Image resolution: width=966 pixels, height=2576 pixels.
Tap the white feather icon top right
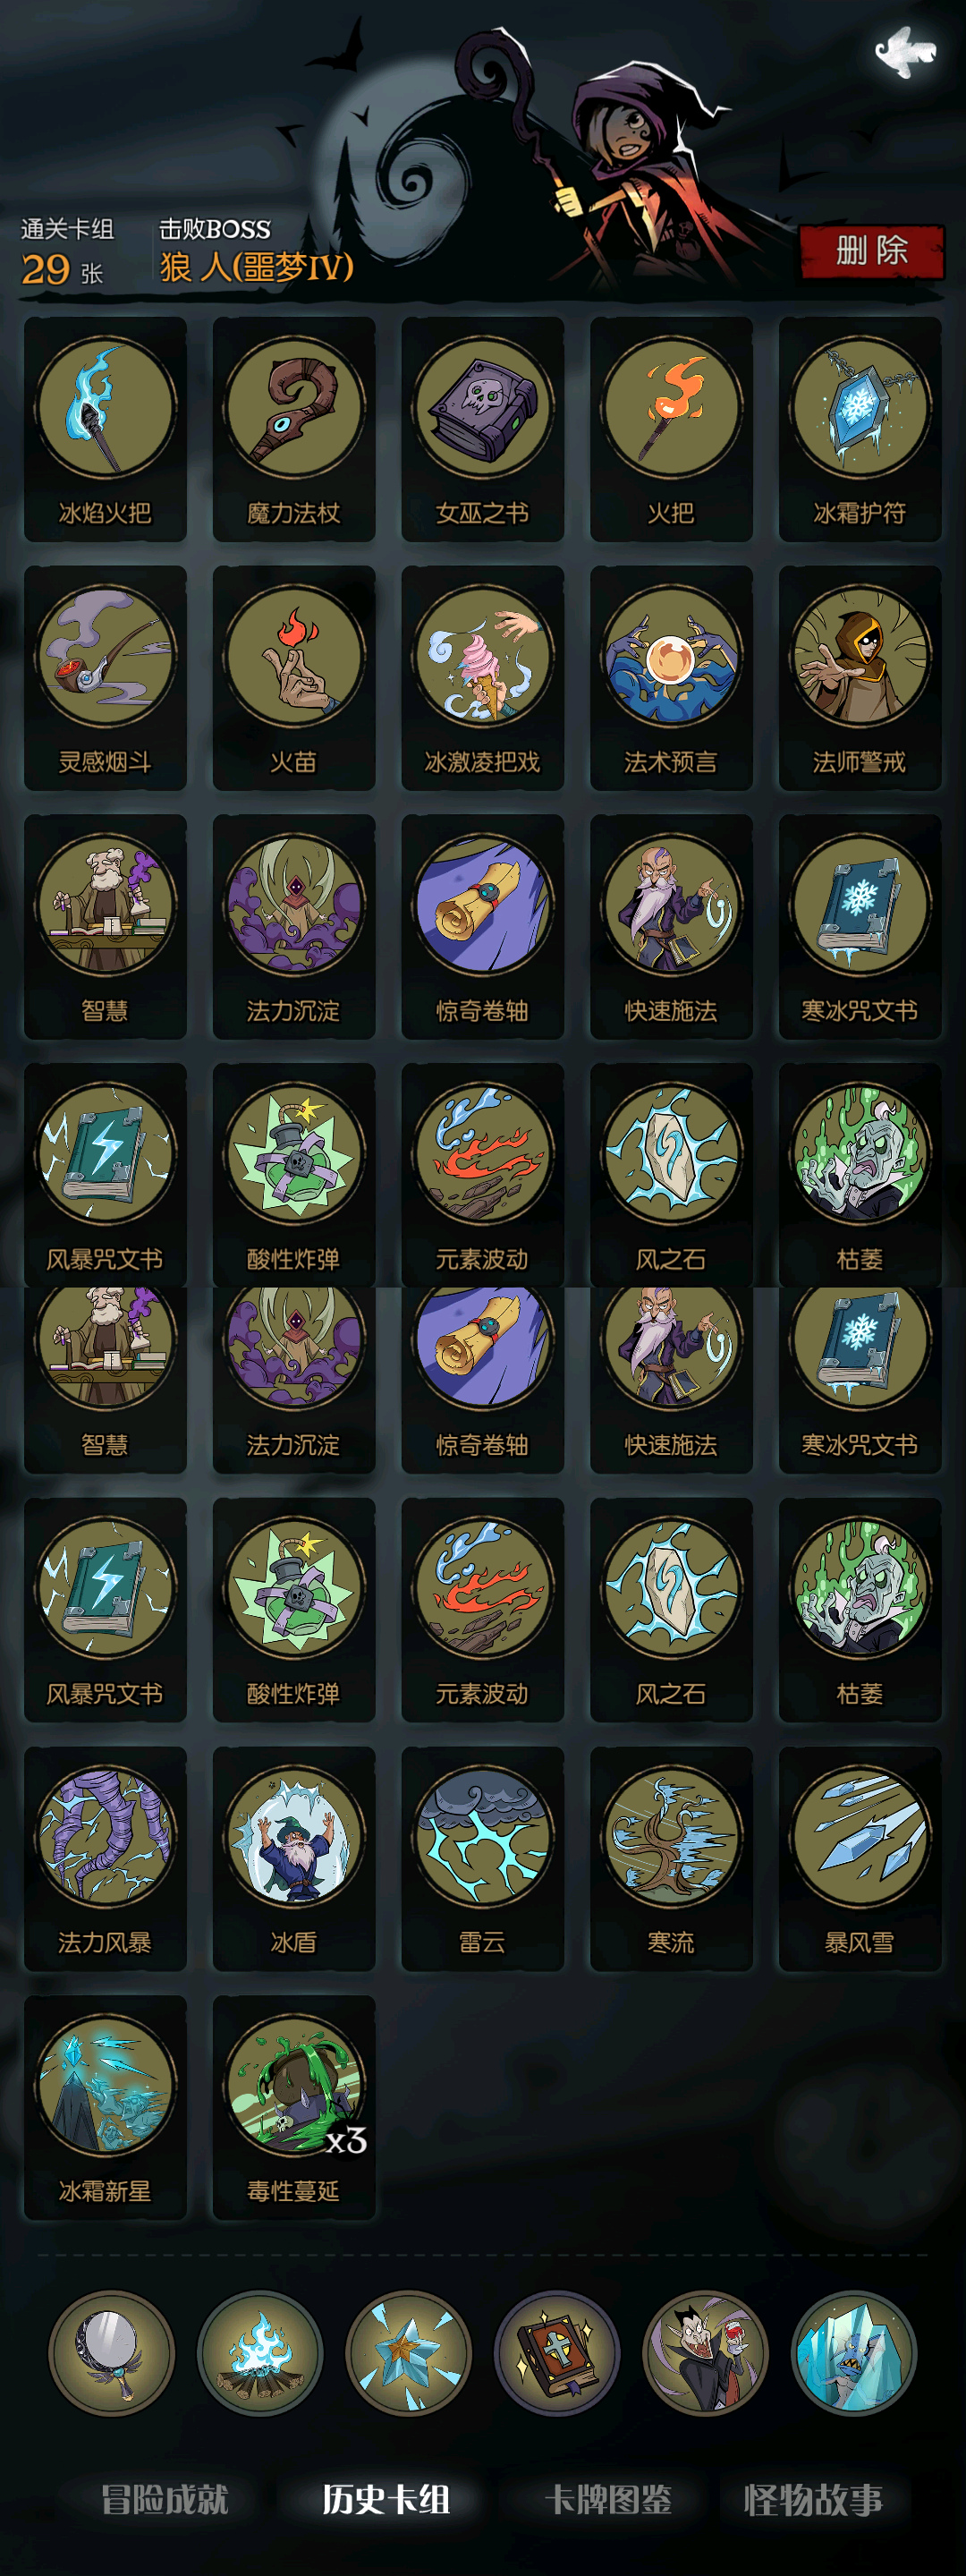[905, 52]
